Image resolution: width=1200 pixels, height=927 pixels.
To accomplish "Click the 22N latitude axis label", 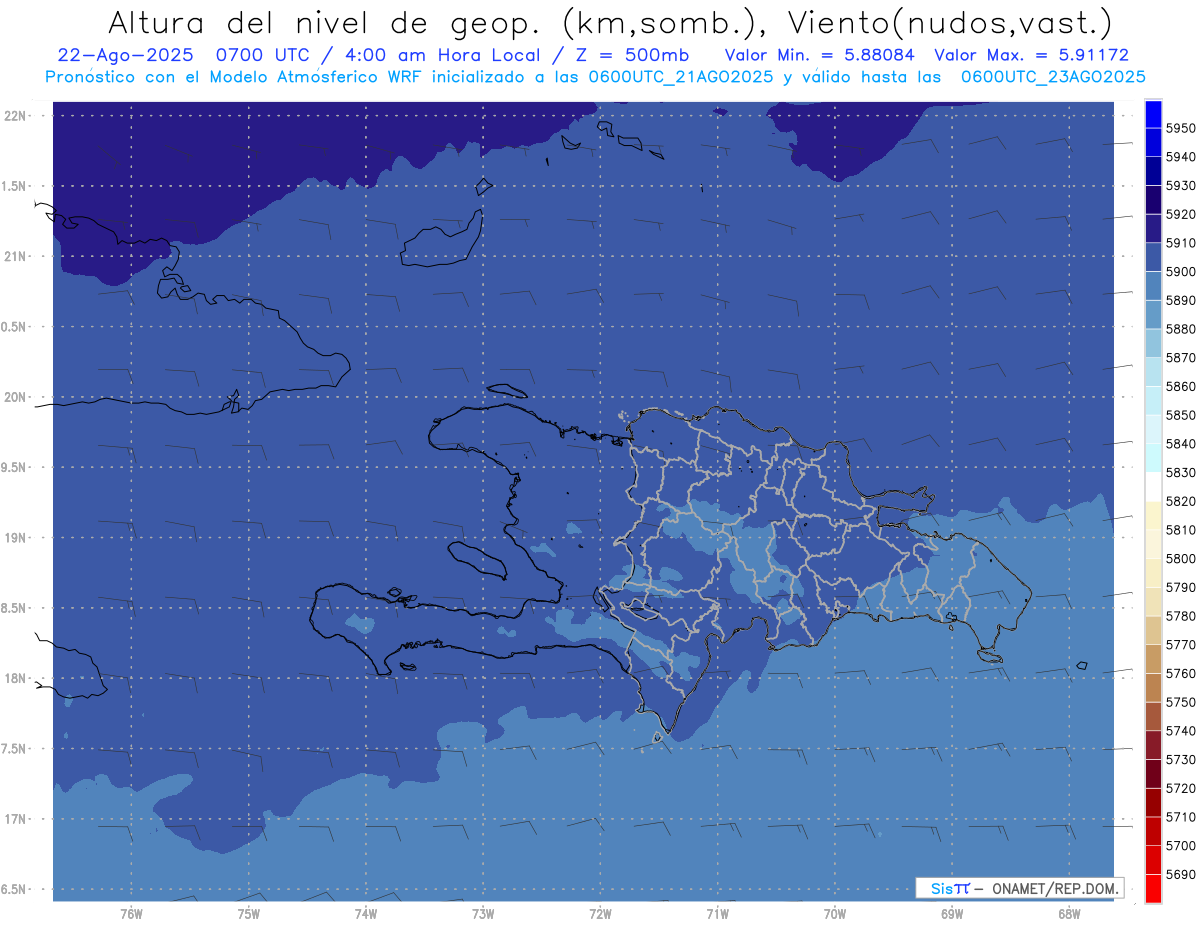I will click(x=17, y=116).
